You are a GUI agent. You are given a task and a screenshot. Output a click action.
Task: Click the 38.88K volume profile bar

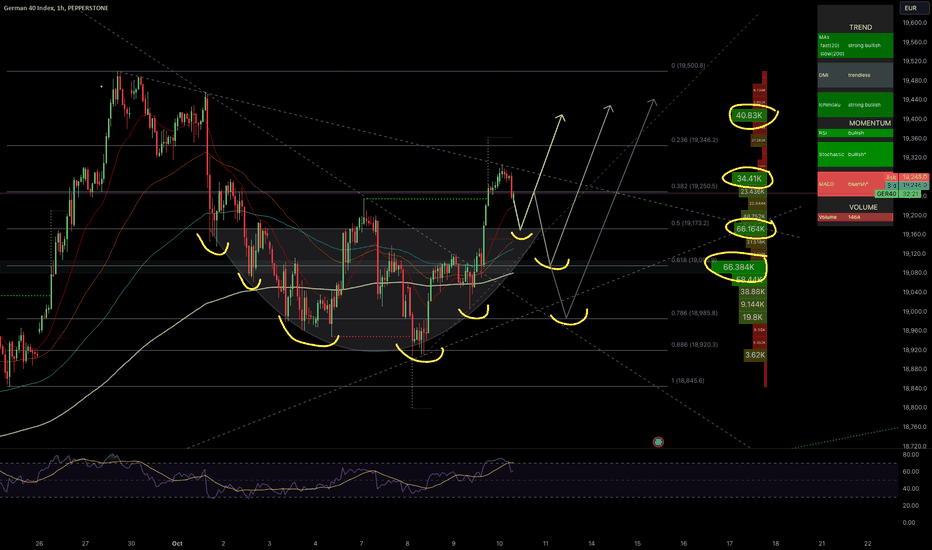(x=752, y=292)
